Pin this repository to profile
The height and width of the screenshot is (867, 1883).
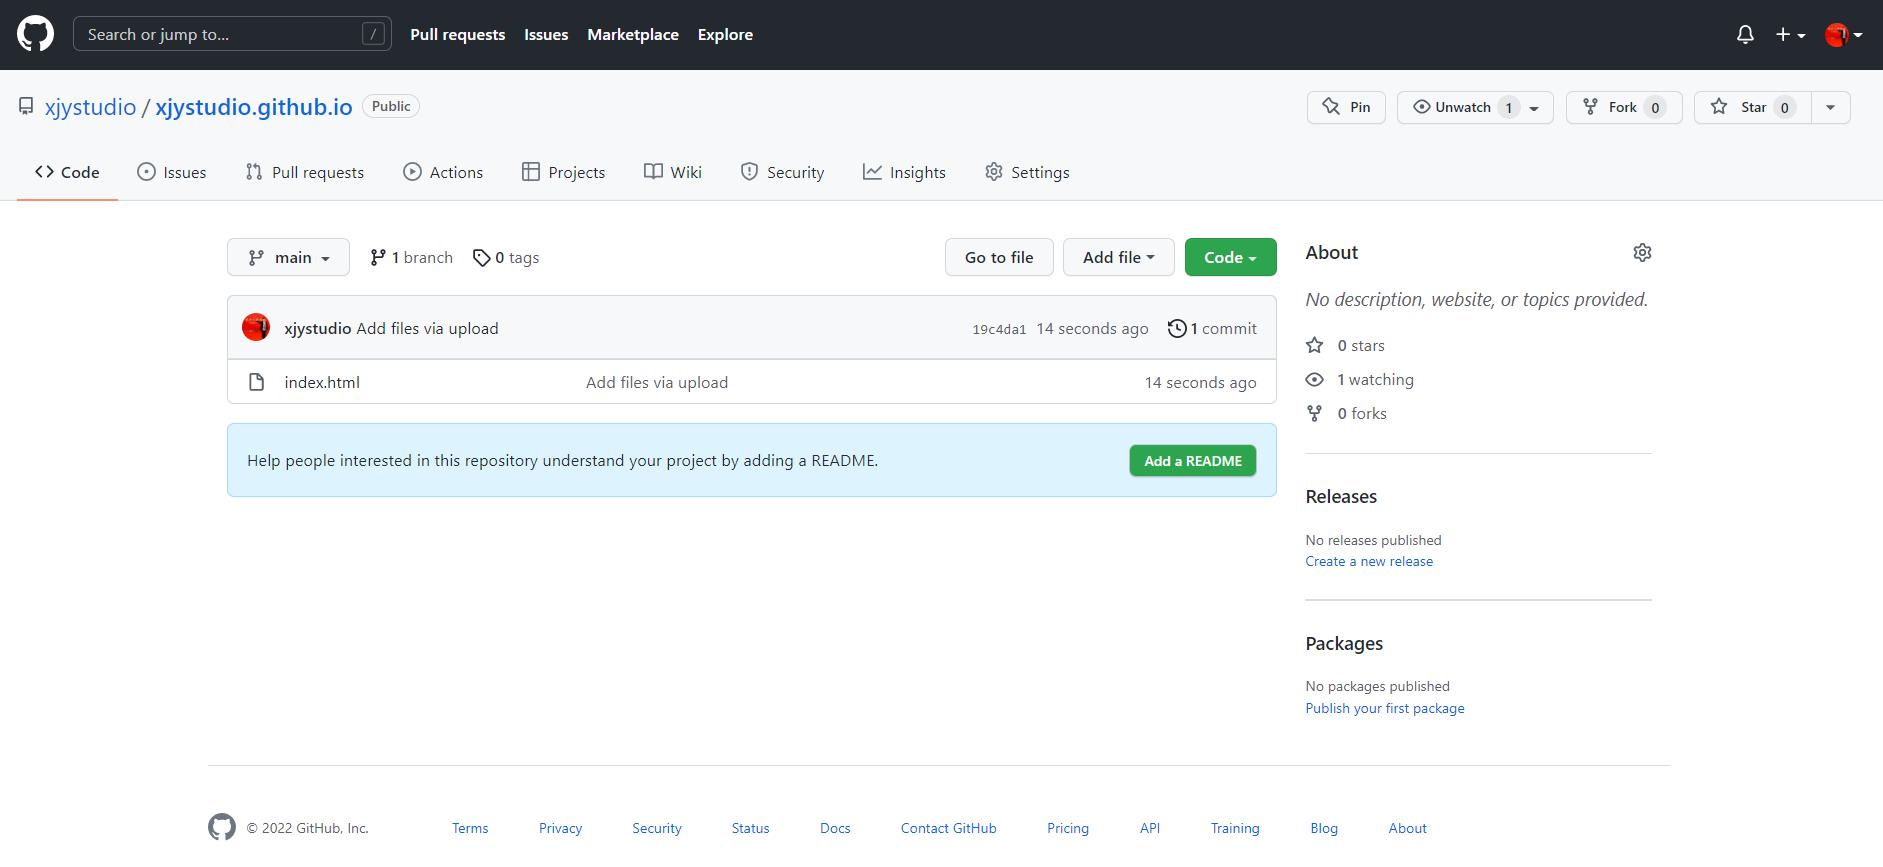(x=1346, y=107)
